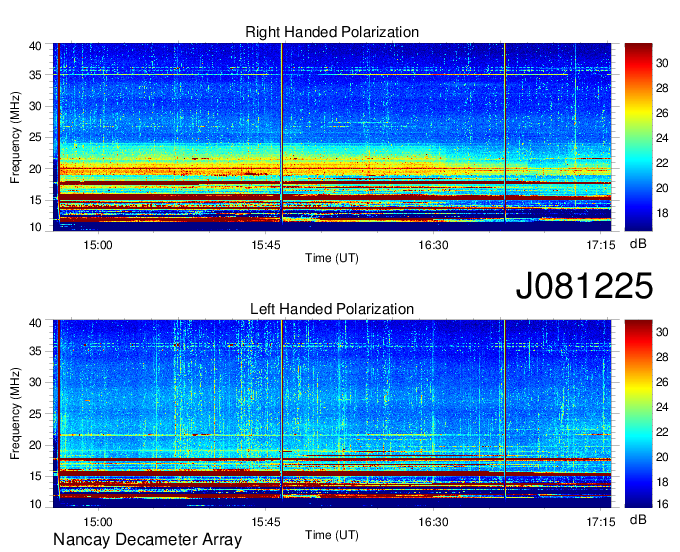Viewport: 680px width, 552px height.
Task: Click the "Right Handed Polarization" plot title
Action: (332, 32)
